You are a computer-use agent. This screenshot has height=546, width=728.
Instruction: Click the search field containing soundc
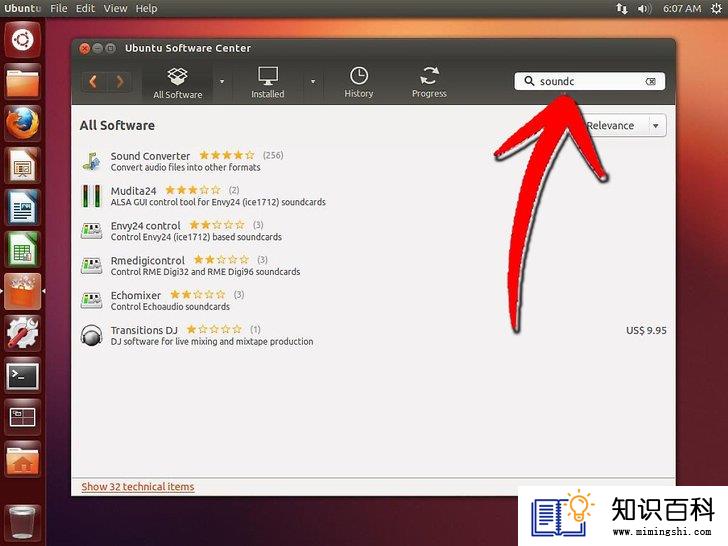(589, 81)
